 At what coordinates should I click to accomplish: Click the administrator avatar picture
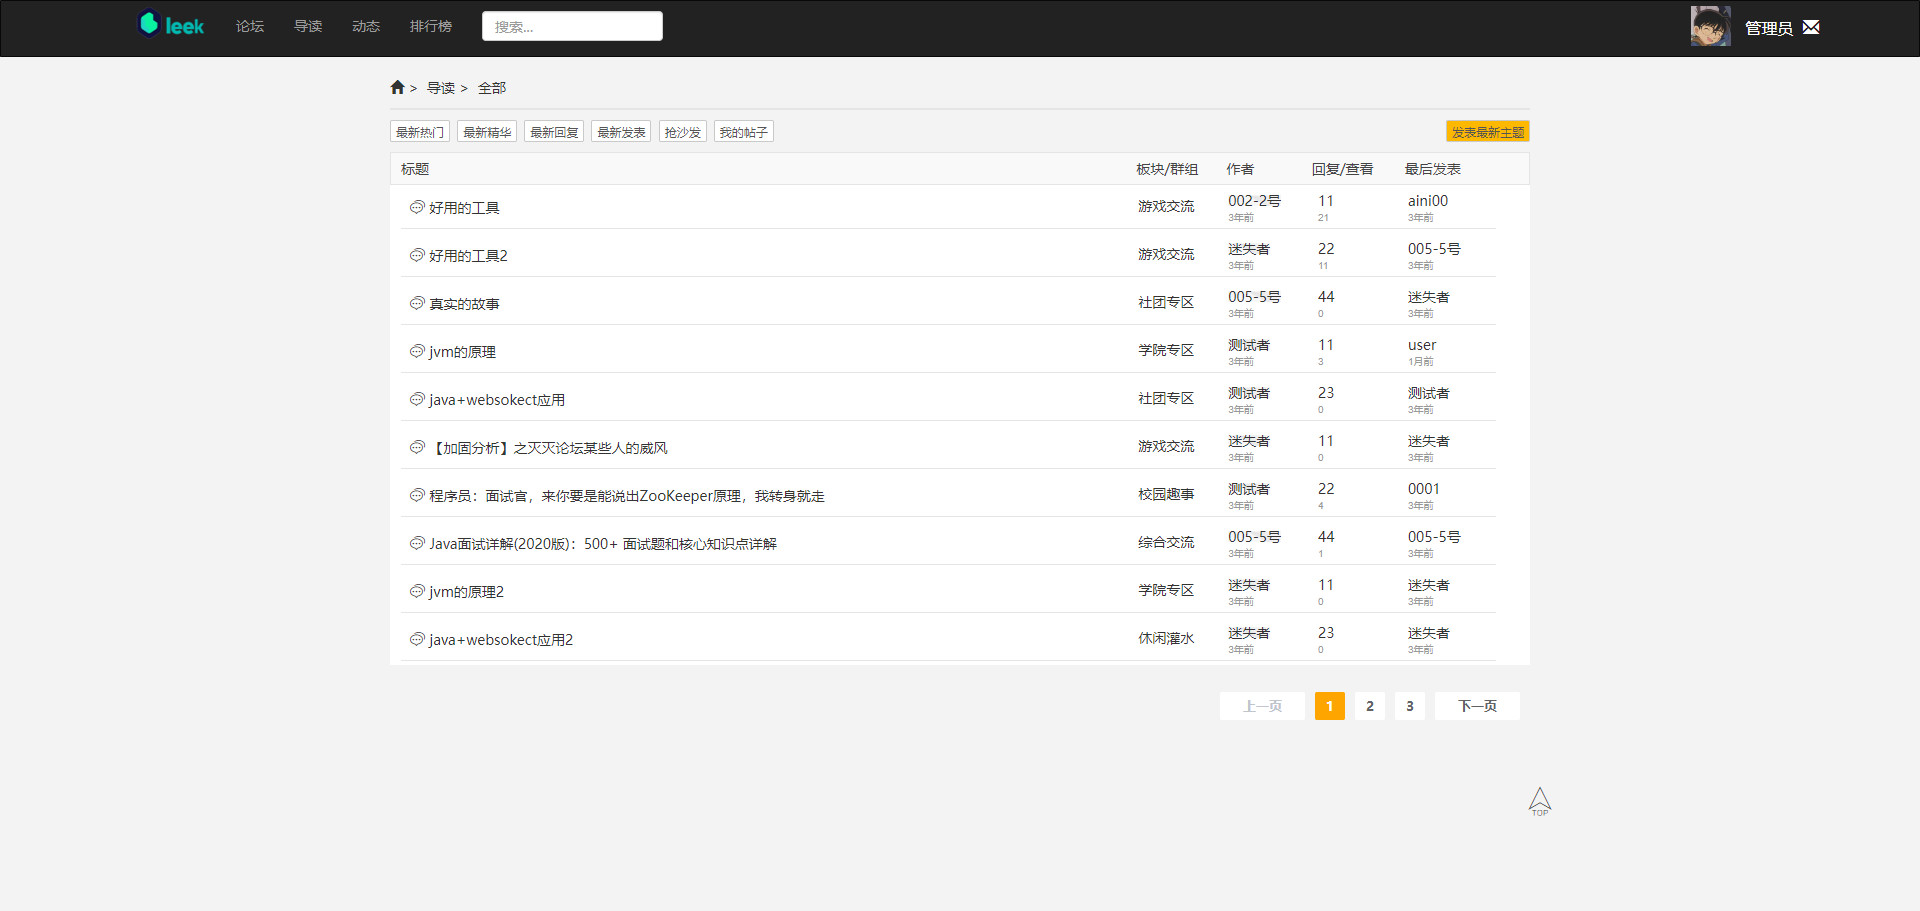(1710, 26)
